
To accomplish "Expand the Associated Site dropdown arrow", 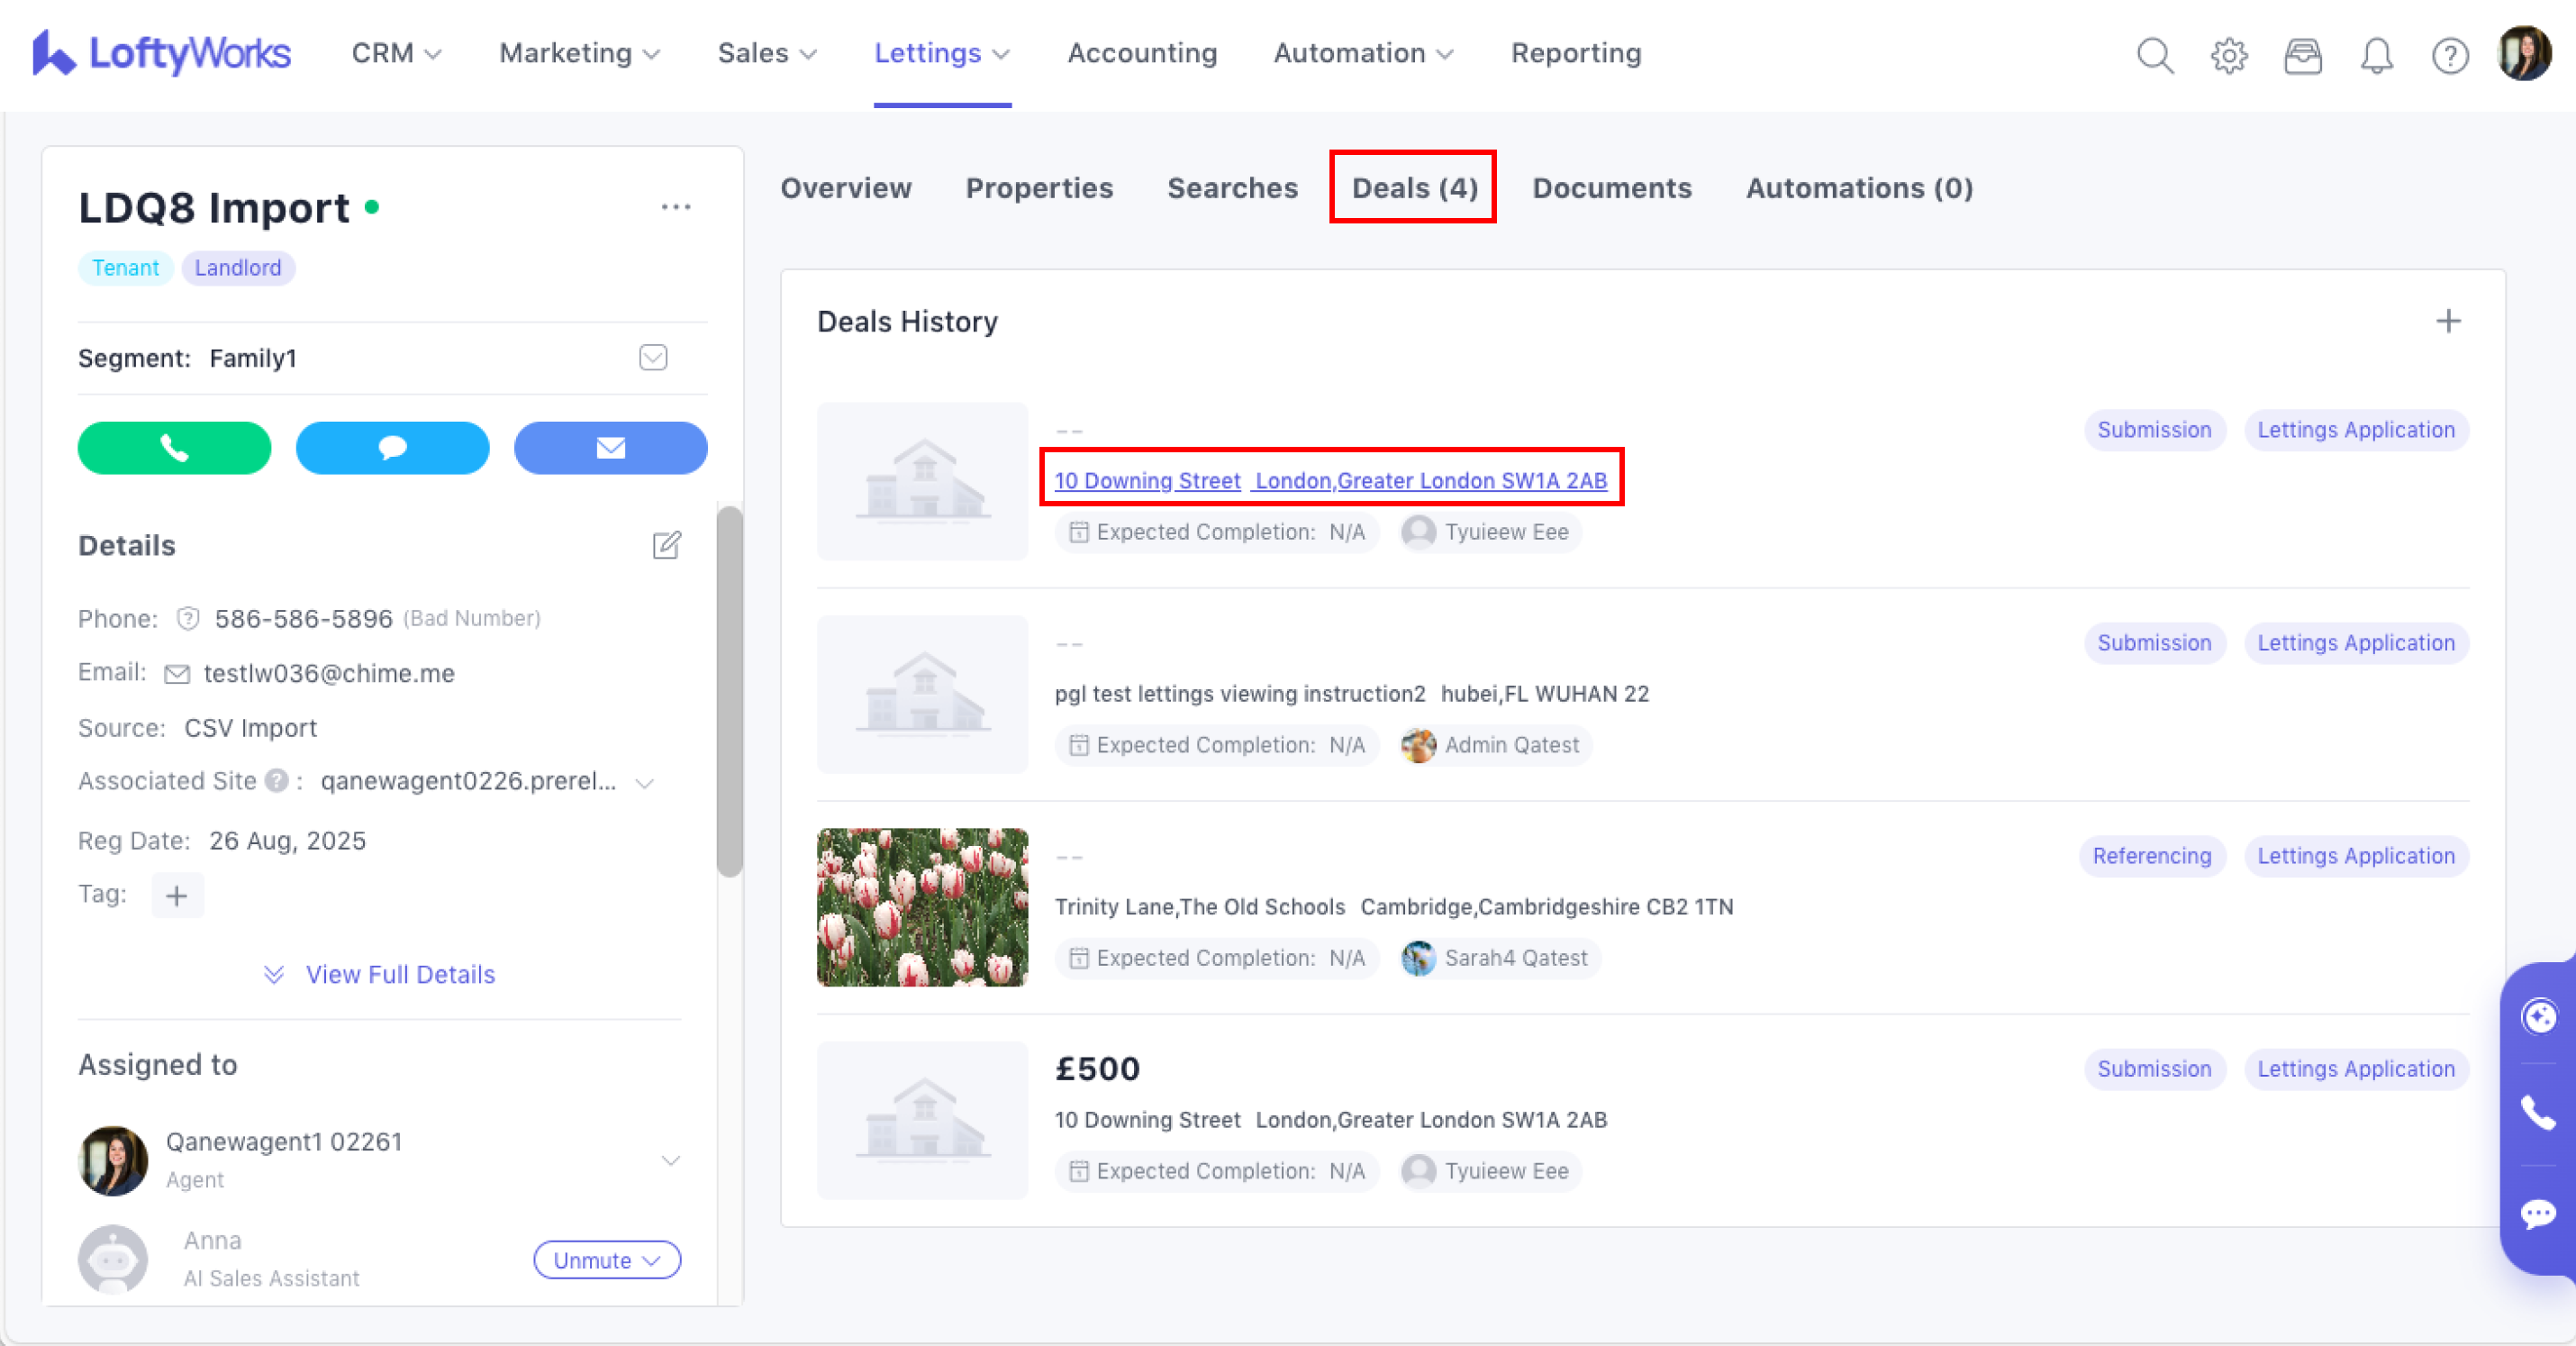I will (645, 783).
